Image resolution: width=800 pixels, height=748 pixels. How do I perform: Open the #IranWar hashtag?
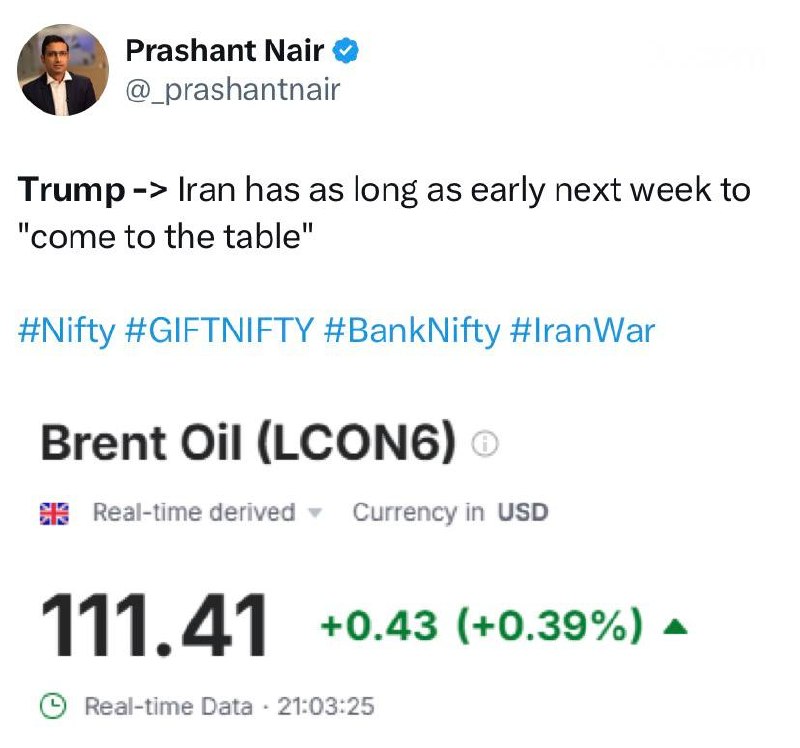[x=582, y=330]
